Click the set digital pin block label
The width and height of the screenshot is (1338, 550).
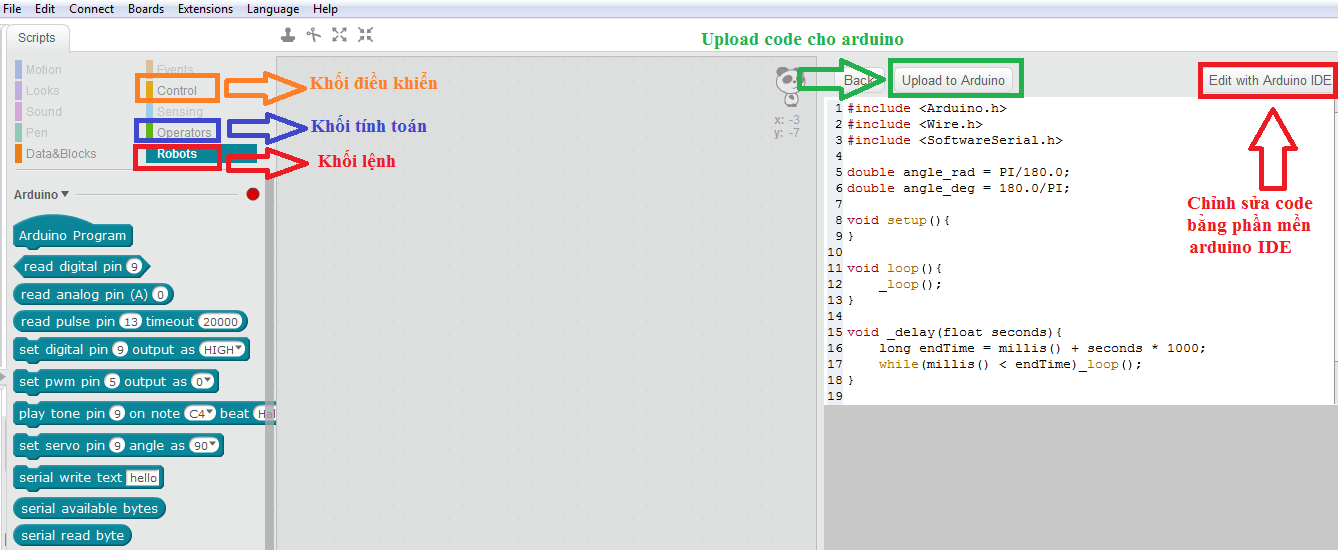(63, 350)
